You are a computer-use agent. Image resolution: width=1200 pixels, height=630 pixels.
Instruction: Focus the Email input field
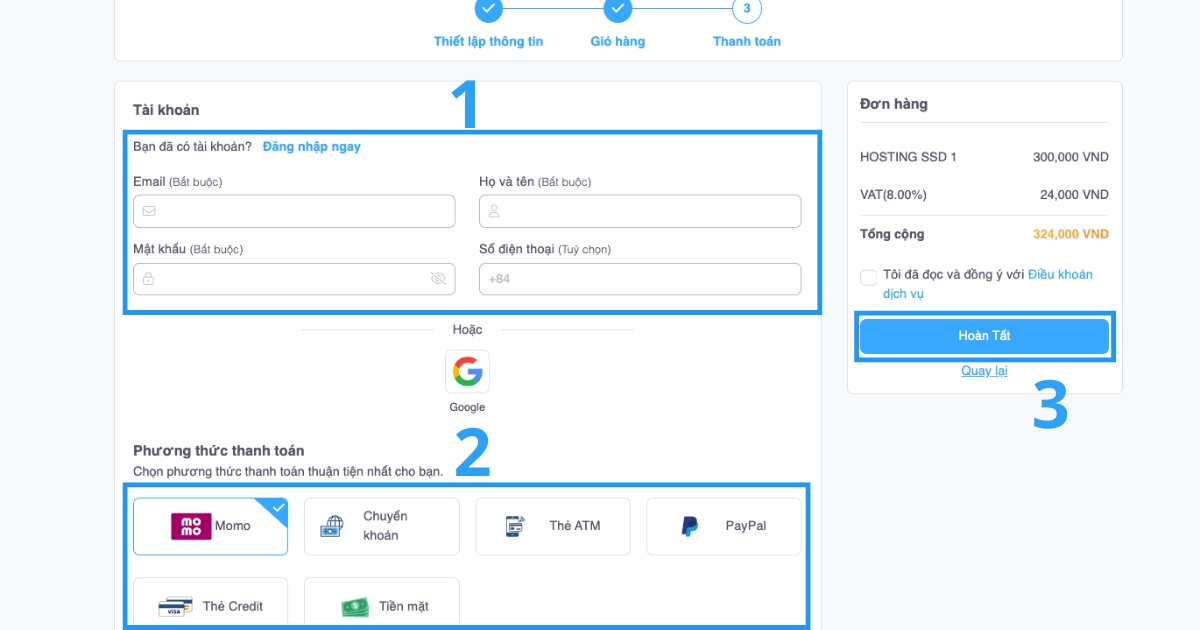pos(294,211)
